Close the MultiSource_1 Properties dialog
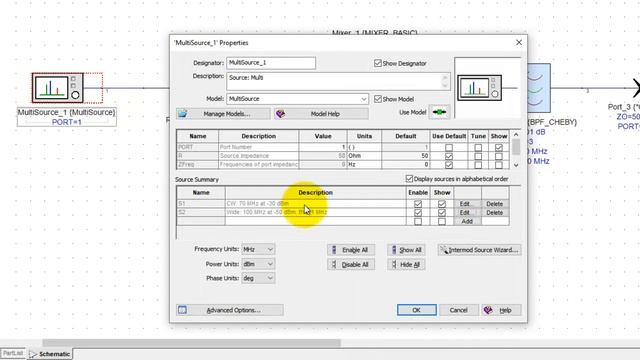 pyautogui.click(x=519, y=42)
